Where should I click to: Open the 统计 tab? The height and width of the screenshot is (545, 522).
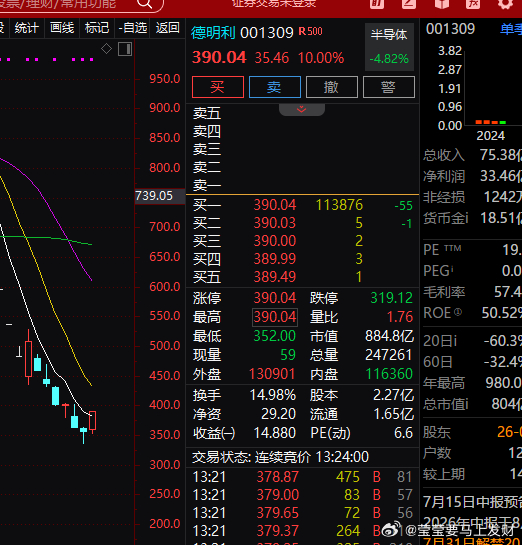pos(26,28)
